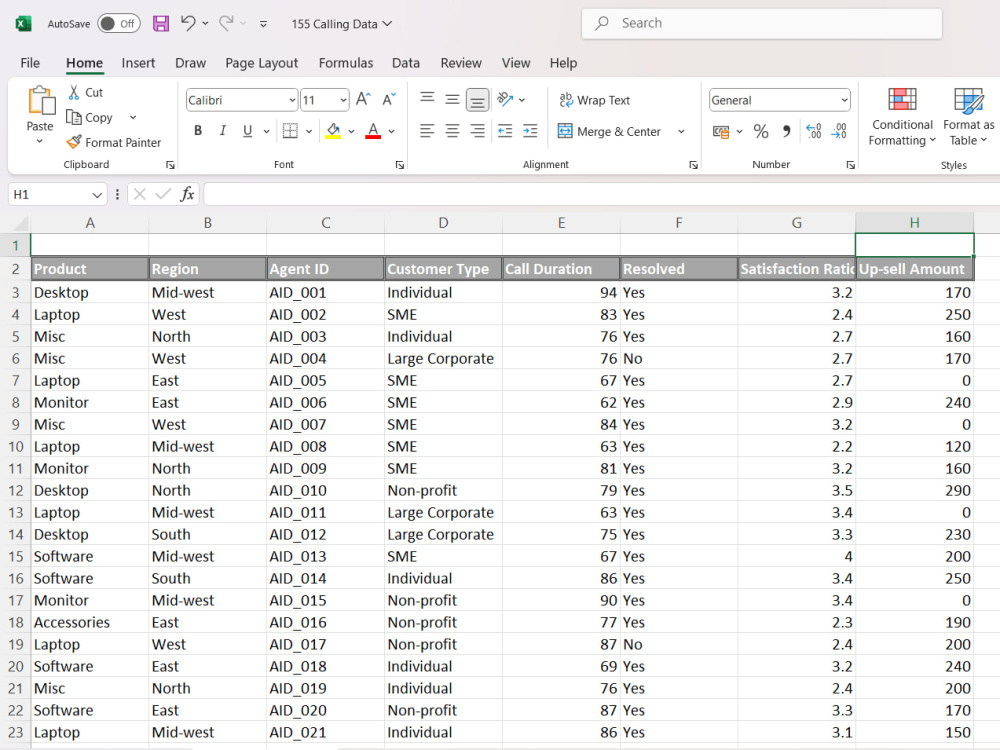Select column D header
The image size is (1000, 750).
[x=443, y=223]
